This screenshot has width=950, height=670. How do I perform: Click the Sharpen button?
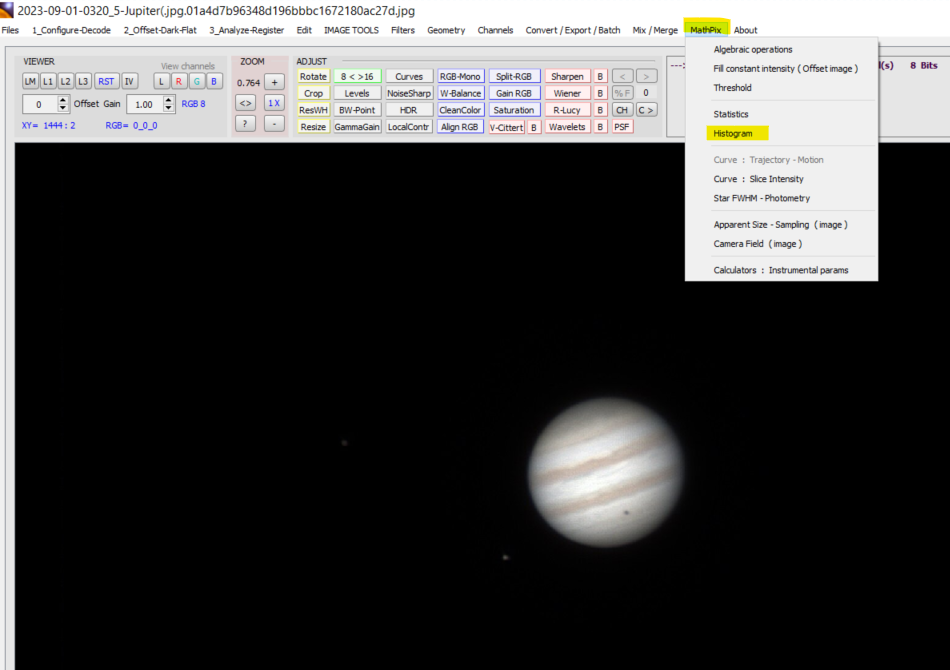pyautogui.click(x=567, y=76)
